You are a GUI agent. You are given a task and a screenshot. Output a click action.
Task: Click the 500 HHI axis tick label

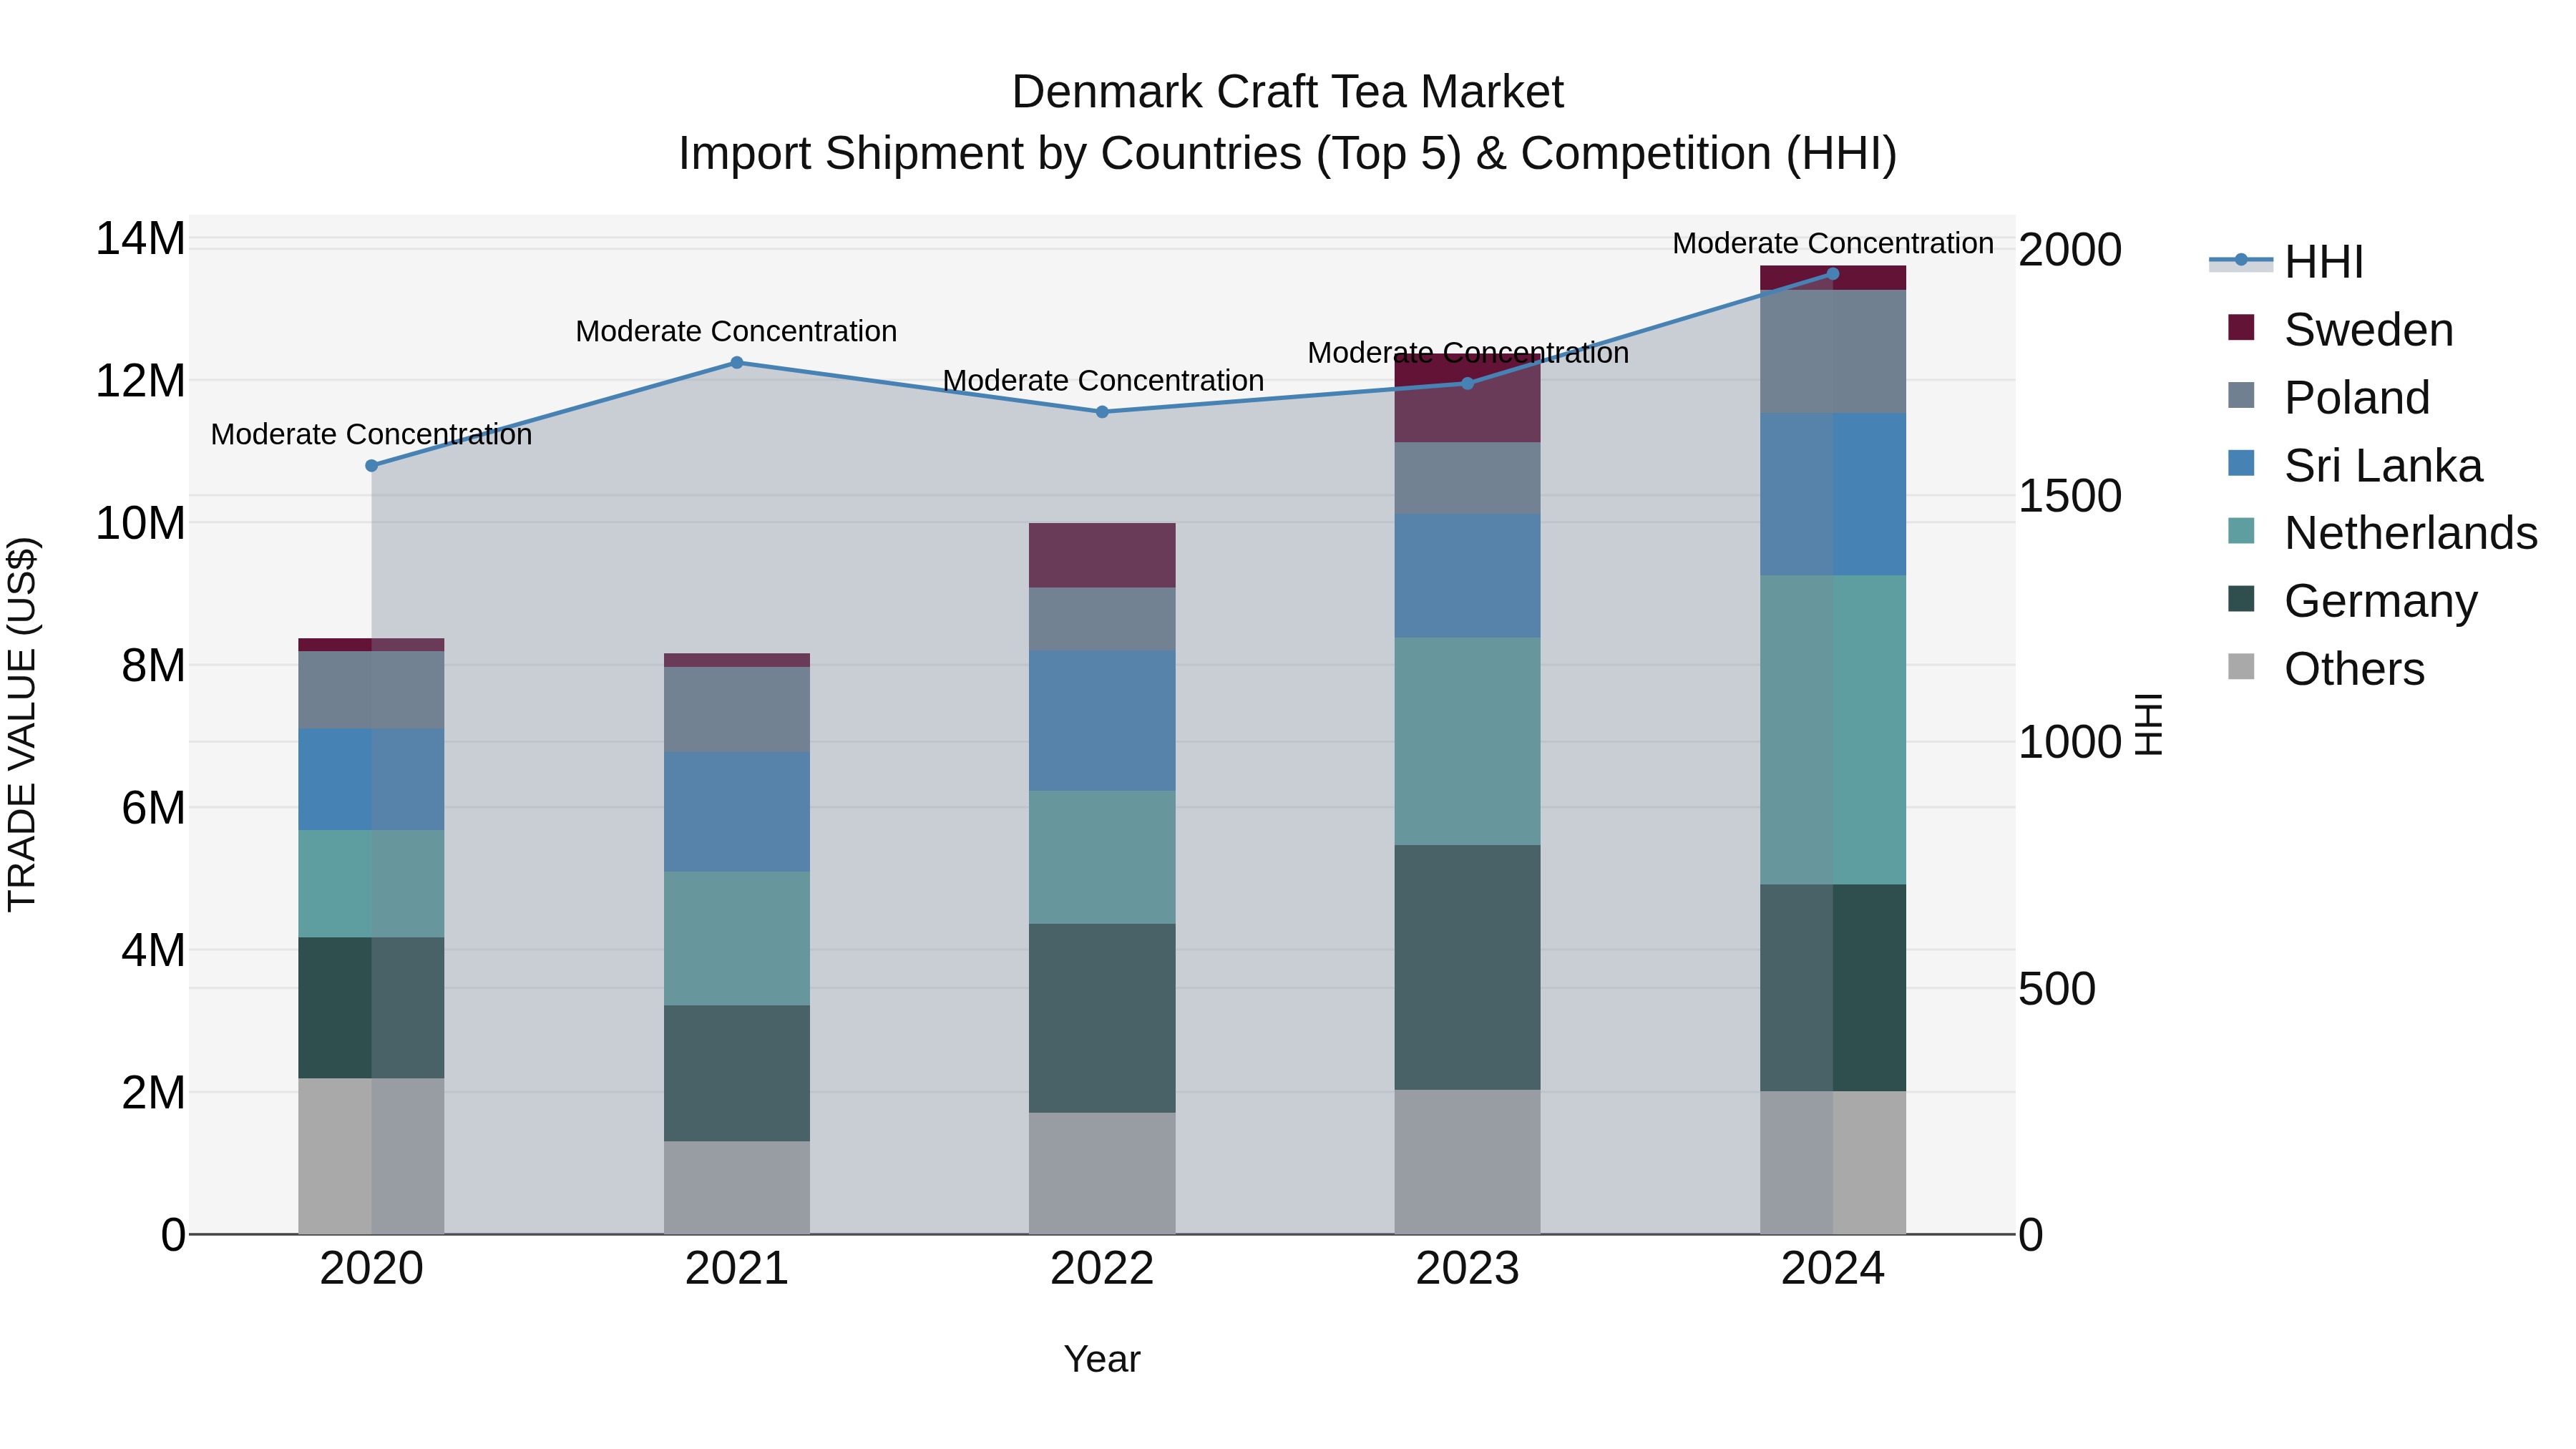tap(2057, 989)
